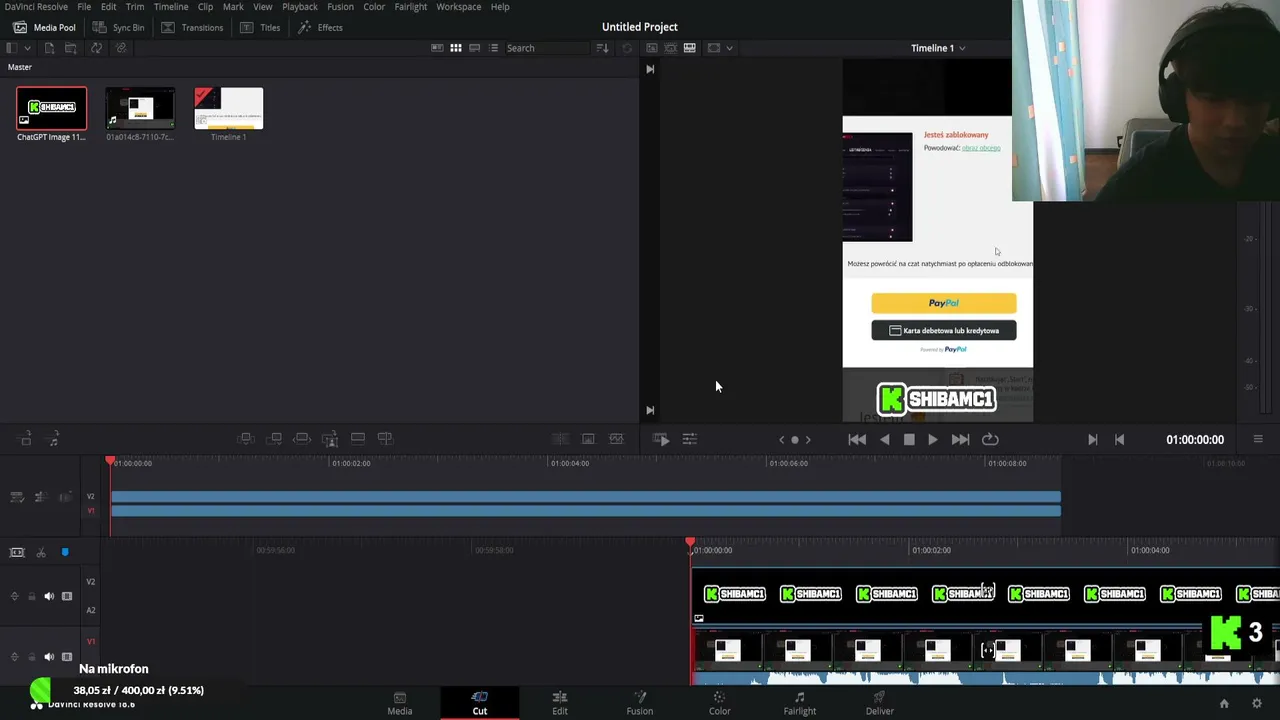Open the Fairlight menu
The width and height of the screenshot is (1280, 720).
point(411,7)
